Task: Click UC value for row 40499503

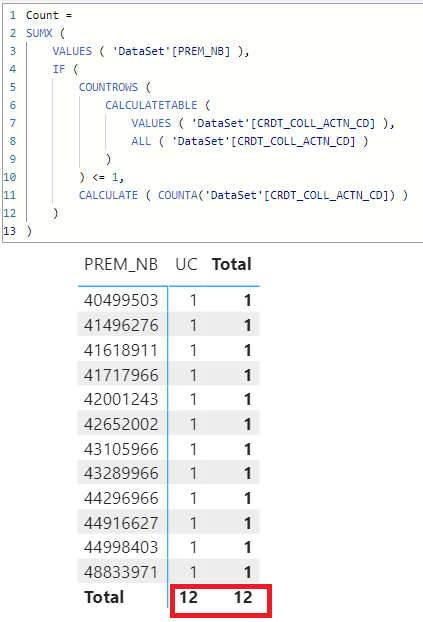Action: point(193,300)
